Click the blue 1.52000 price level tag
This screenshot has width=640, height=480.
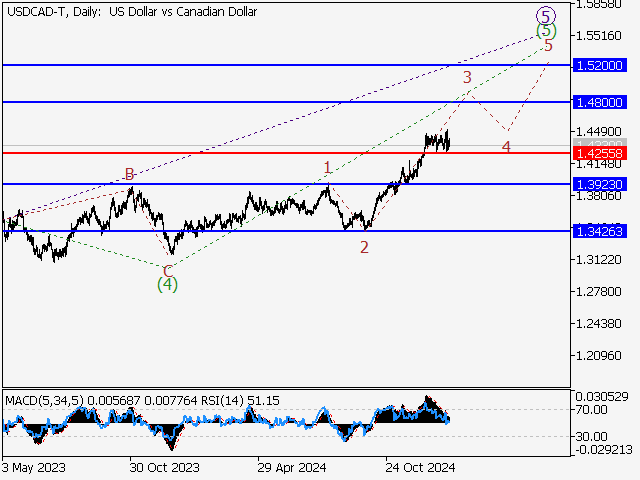point(599,65)
